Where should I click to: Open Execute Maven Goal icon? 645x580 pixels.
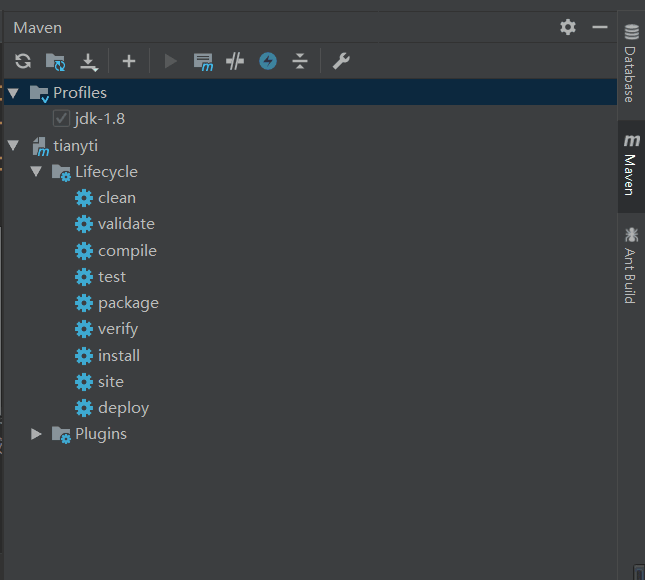(x=203, y=62)
